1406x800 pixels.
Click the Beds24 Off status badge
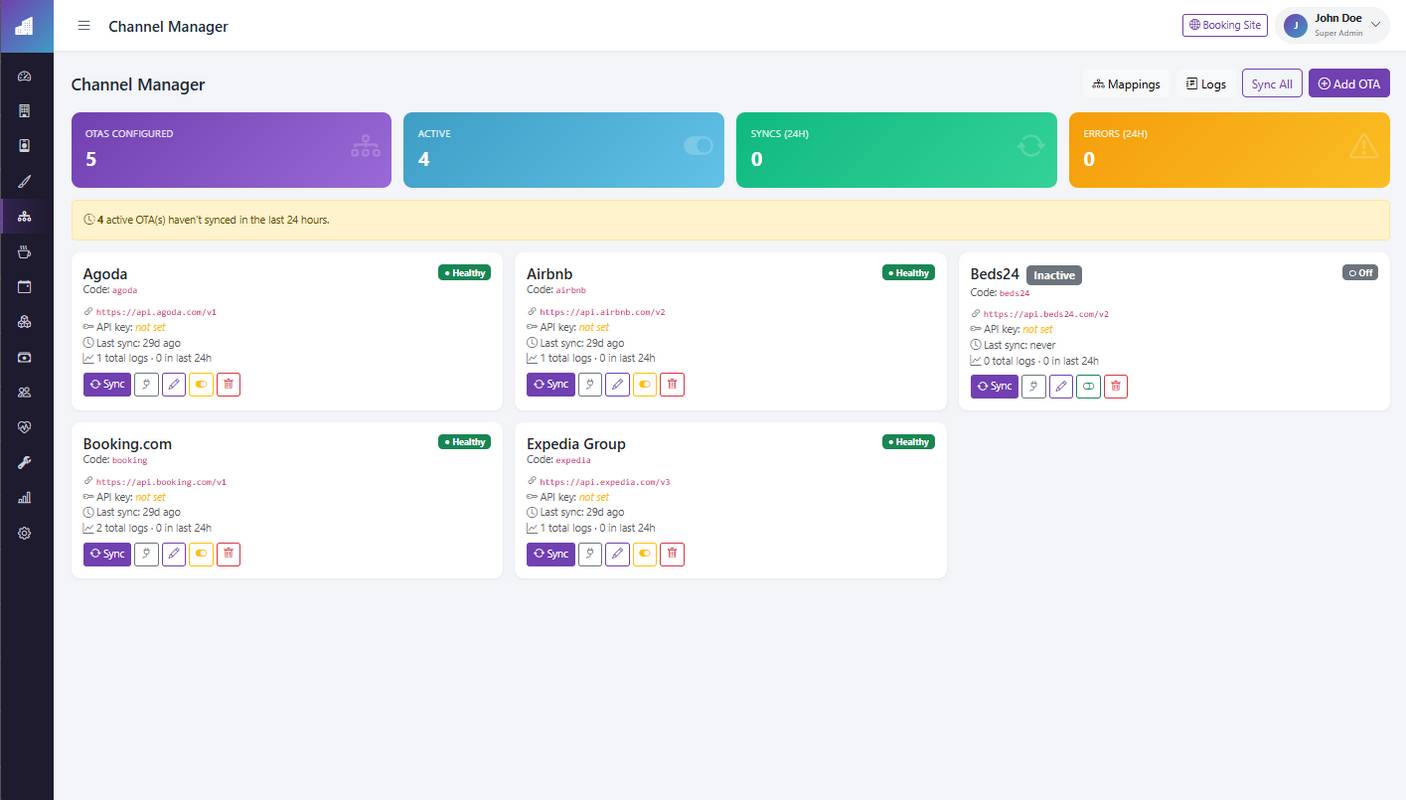tap(1360, 272)
